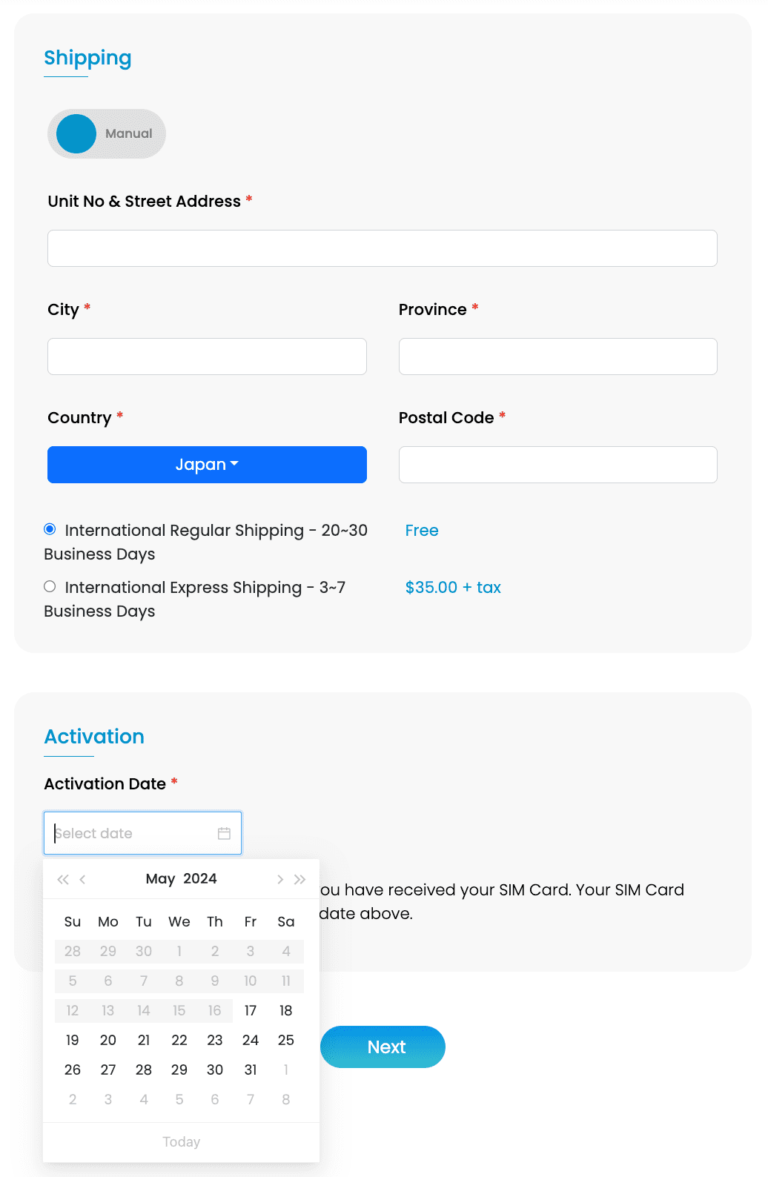Screen dimensions: 768x1177
Task: Go to next year in calendar
Action: [x=300, y=879]
